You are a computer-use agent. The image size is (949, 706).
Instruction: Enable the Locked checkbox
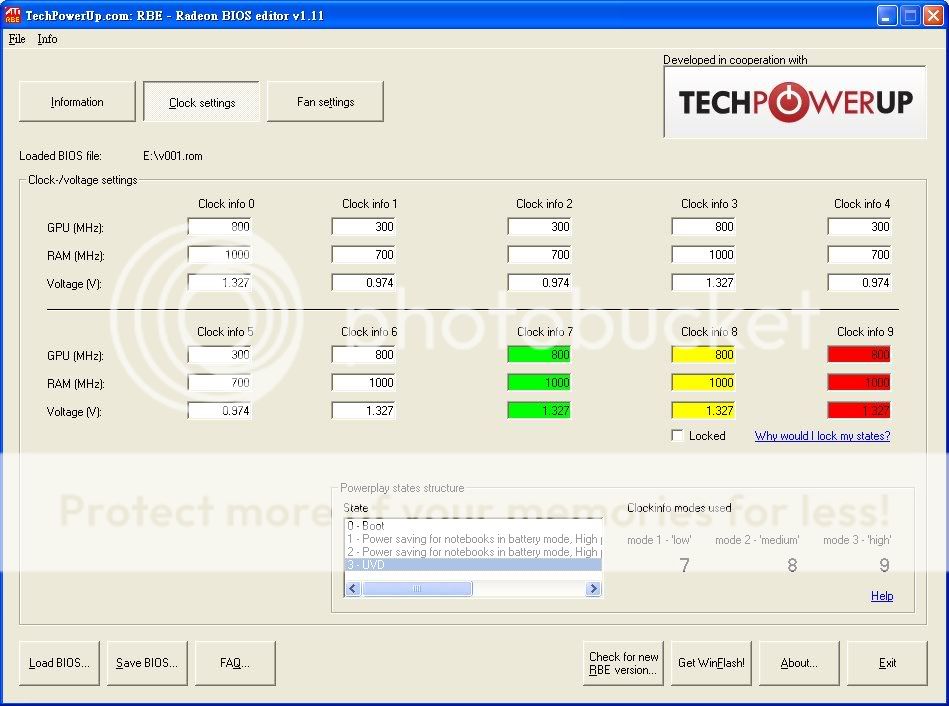tap(678, 436)
